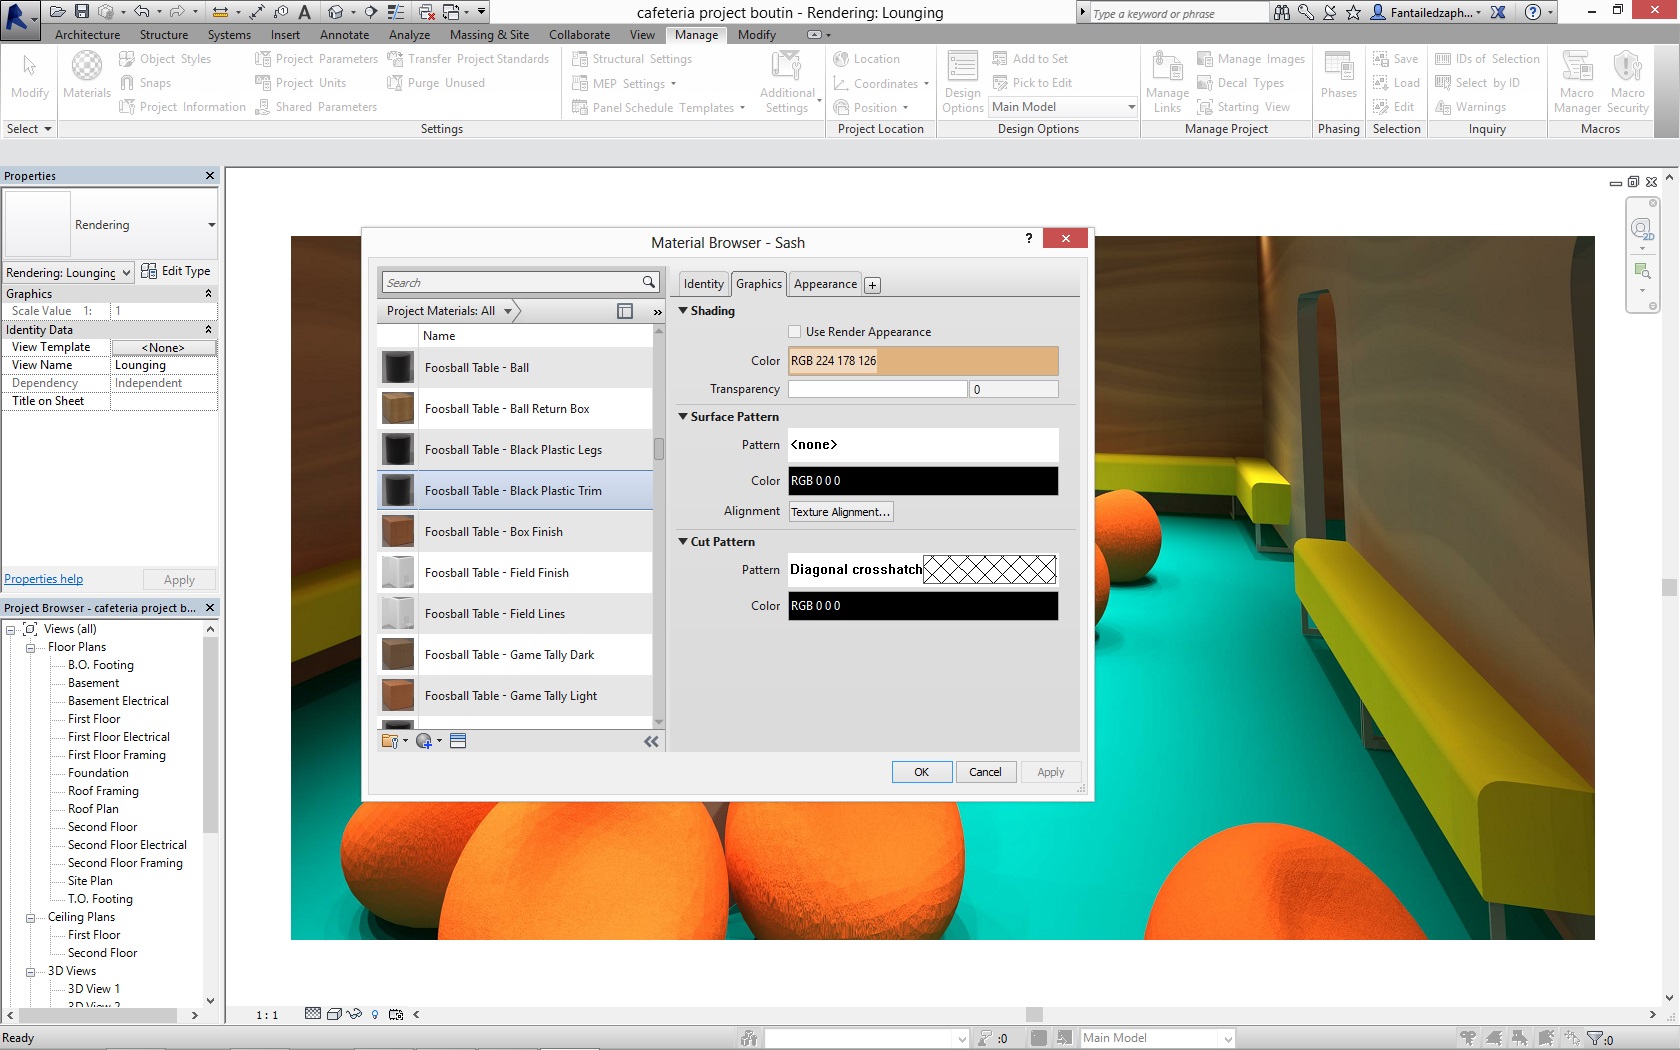Click the Shading color swatch RGB 224 178 126

[923, 361]
